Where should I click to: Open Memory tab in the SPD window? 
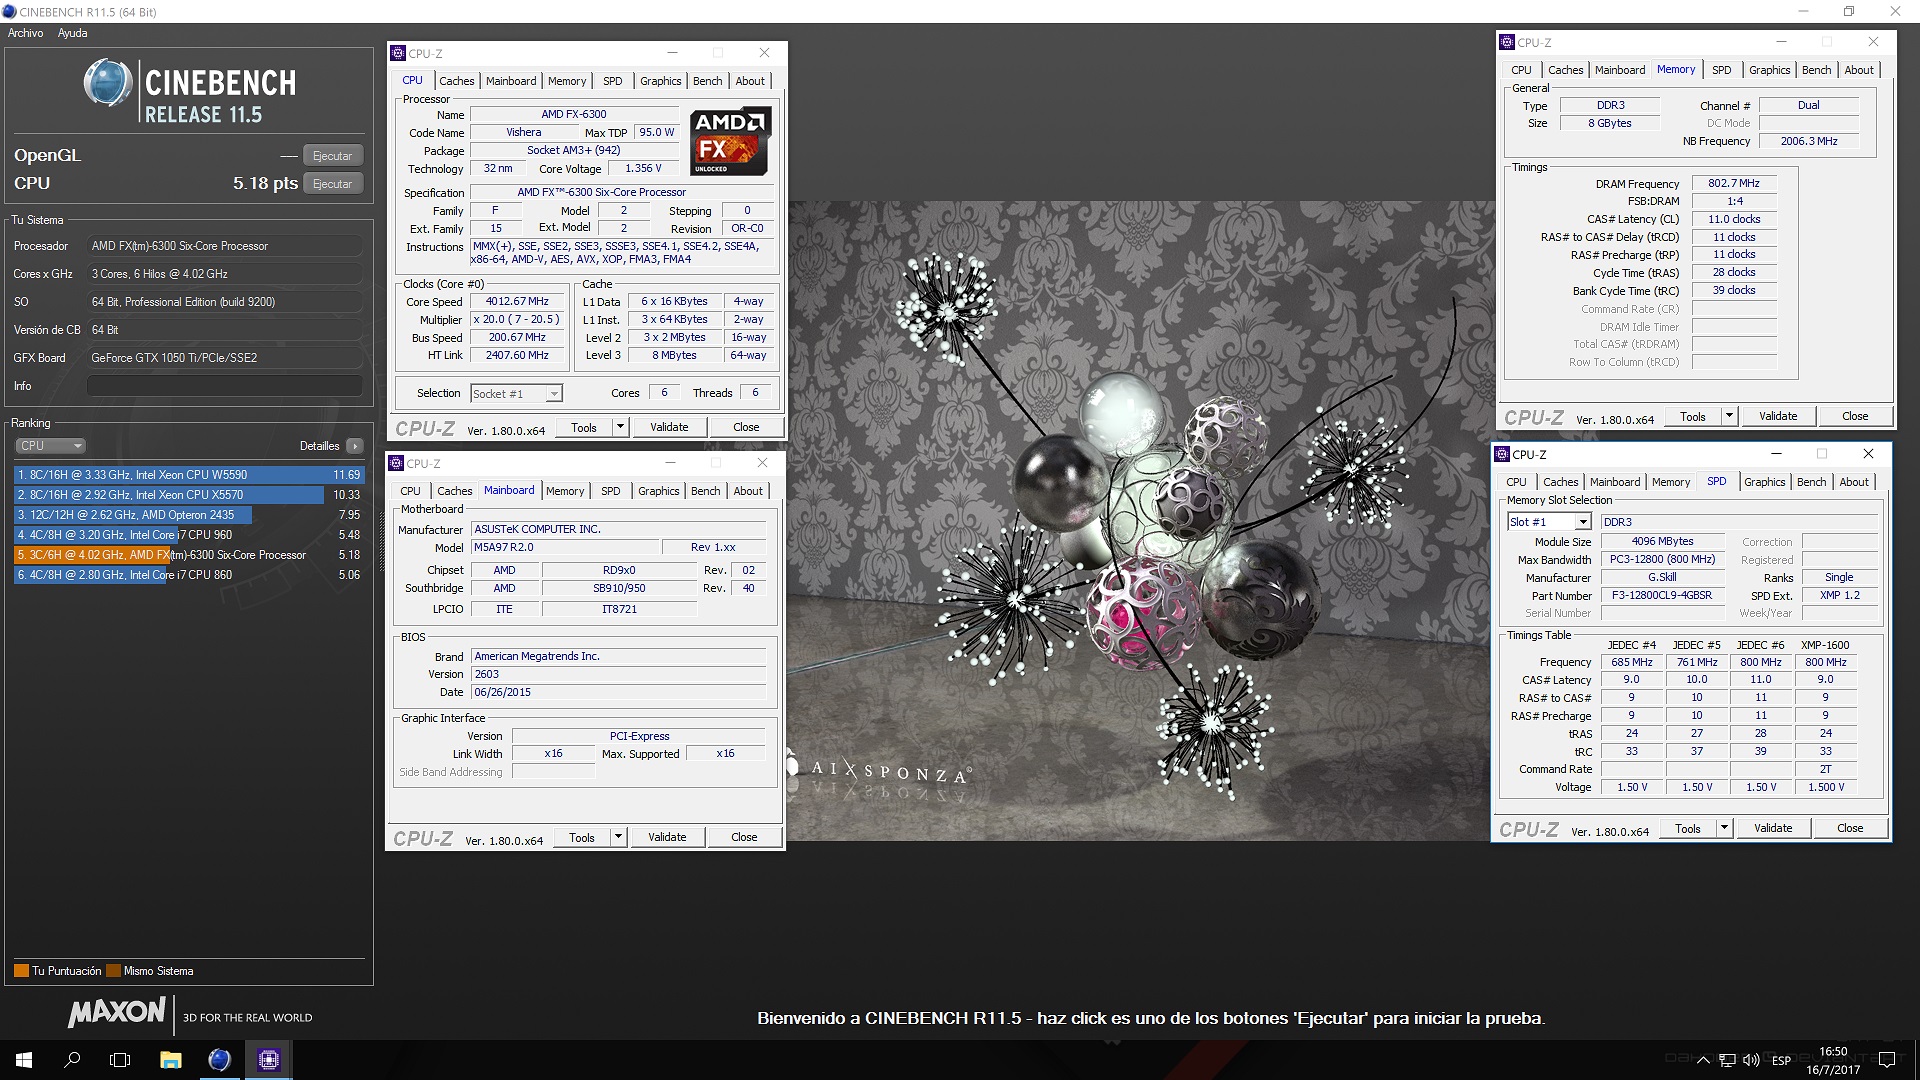[1671, 482]
